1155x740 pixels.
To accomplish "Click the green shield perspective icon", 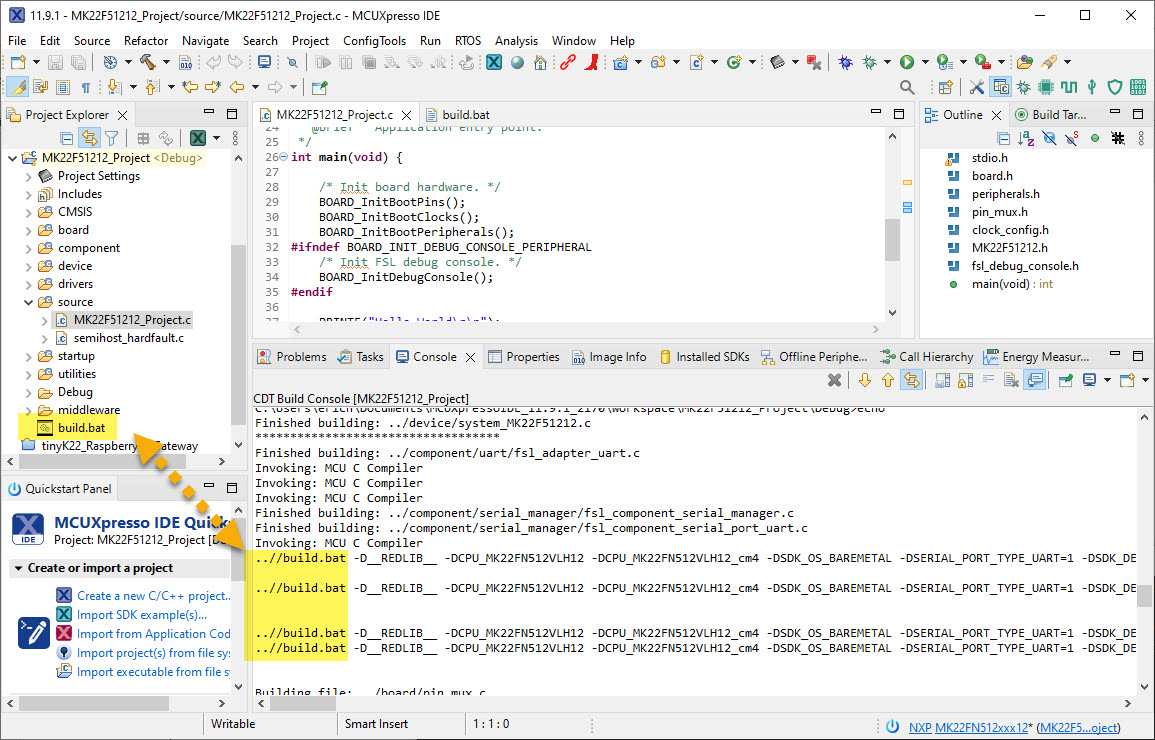I will [1115, 88].
